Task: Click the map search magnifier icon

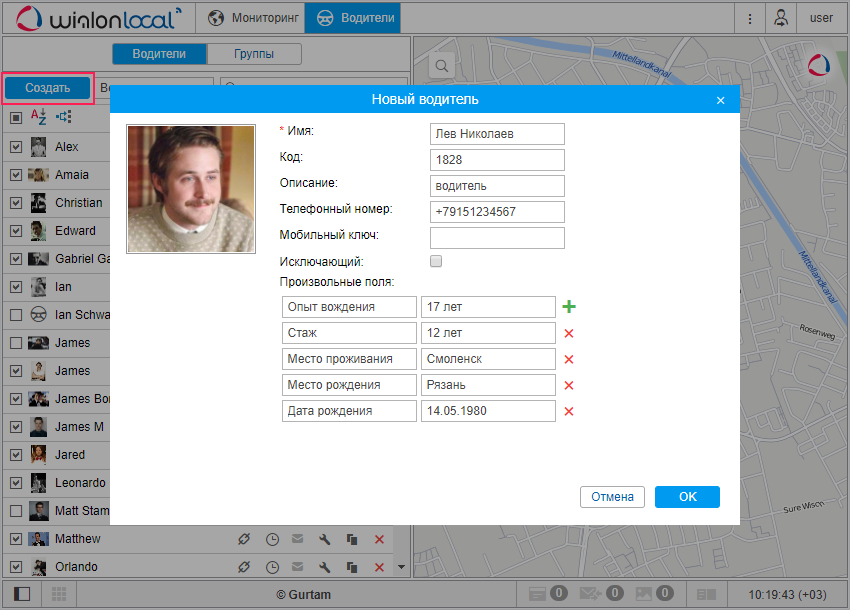Action: pyautogui.click(x=440, y=66)
